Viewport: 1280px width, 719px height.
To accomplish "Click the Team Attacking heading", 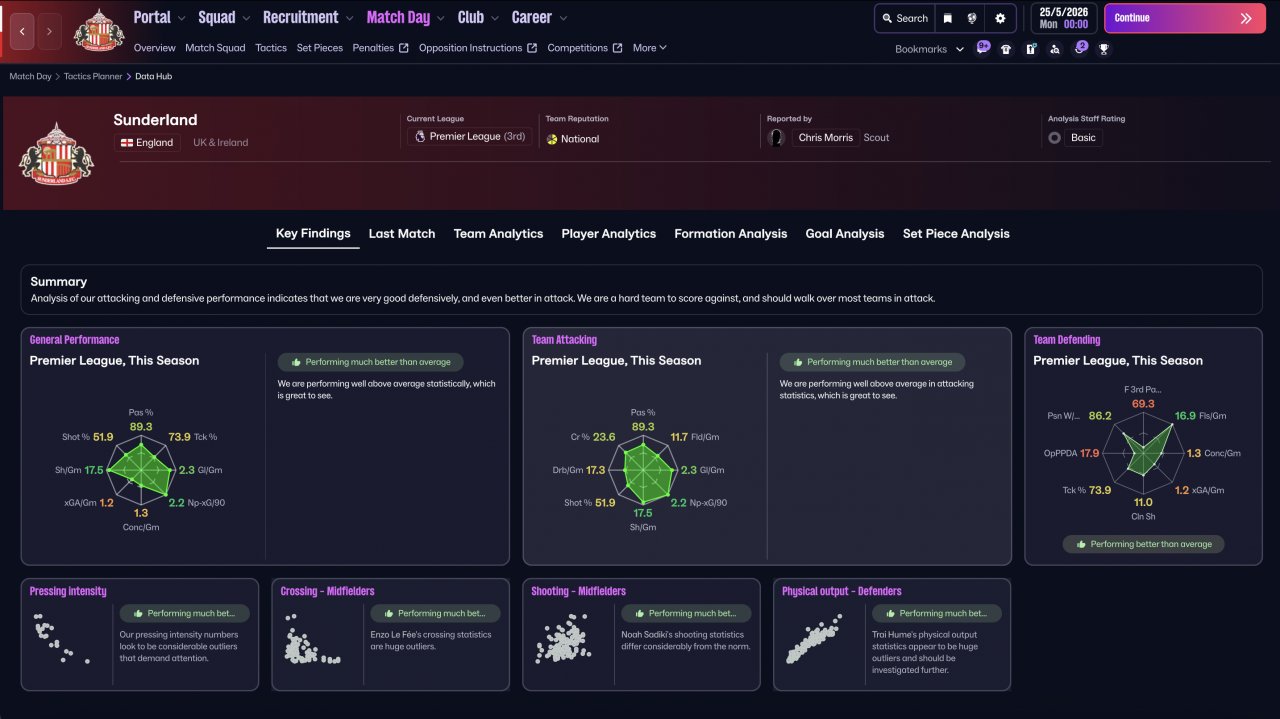I will pyautogui.click(x=564, y=340).
